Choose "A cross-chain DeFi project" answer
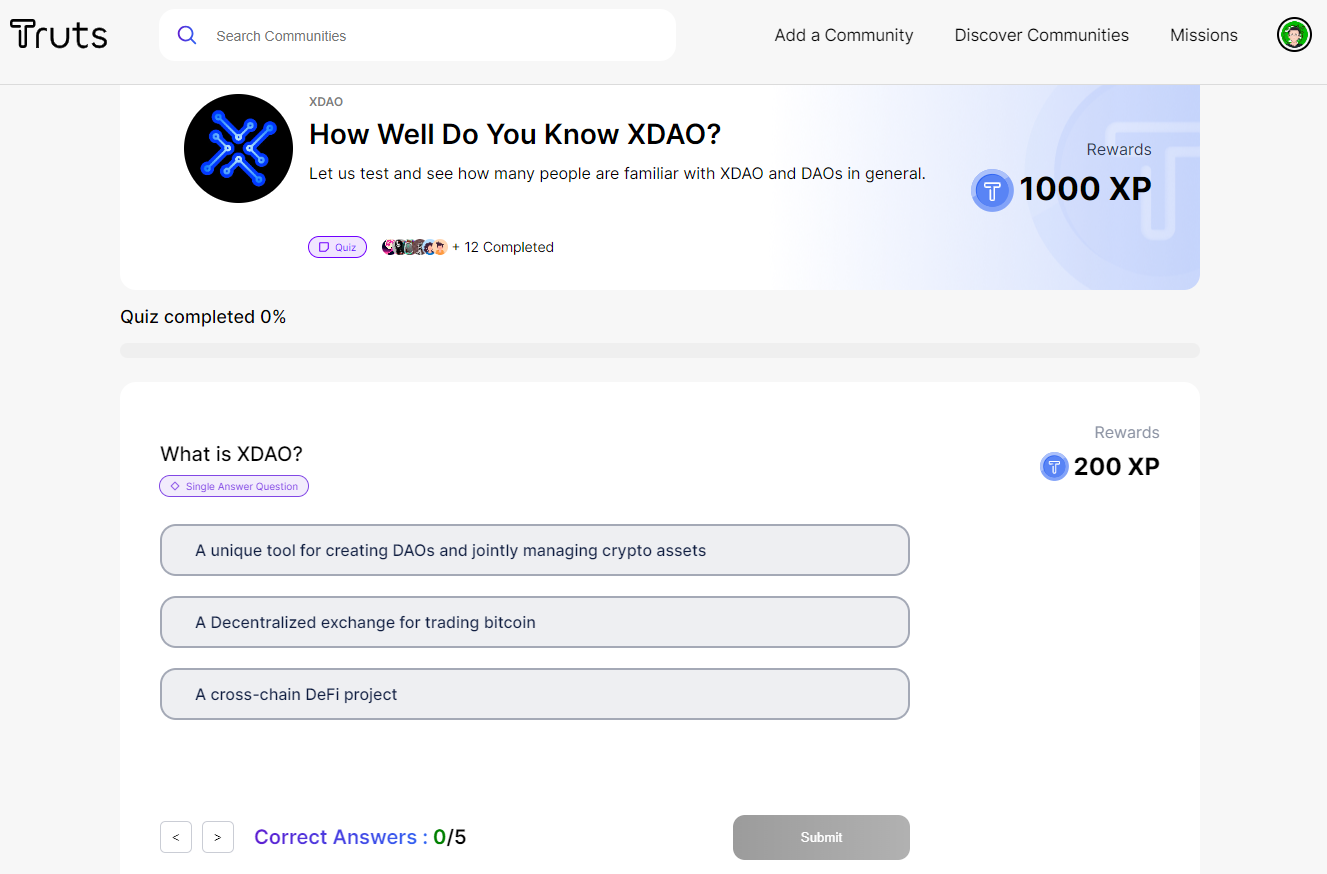Image resolution: width=1327 pixels, height=874 pixels. [x=534, y=694]
